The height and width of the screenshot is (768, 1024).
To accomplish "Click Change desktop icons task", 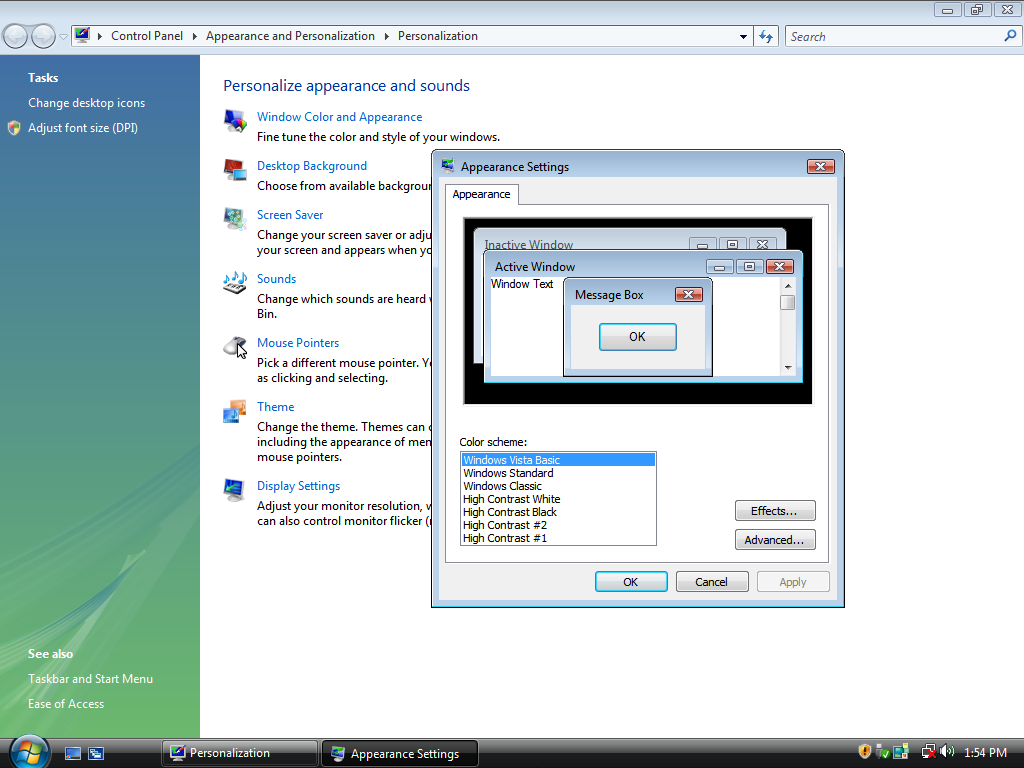I will click(86, 103).
